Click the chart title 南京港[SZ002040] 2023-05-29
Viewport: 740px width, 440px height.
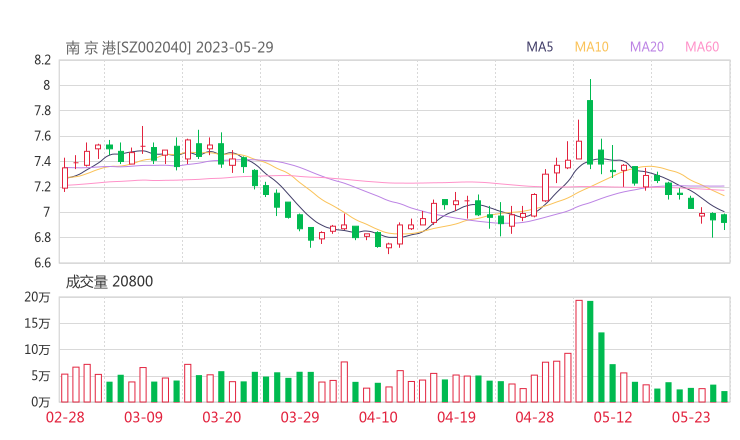tap(169, 48)
